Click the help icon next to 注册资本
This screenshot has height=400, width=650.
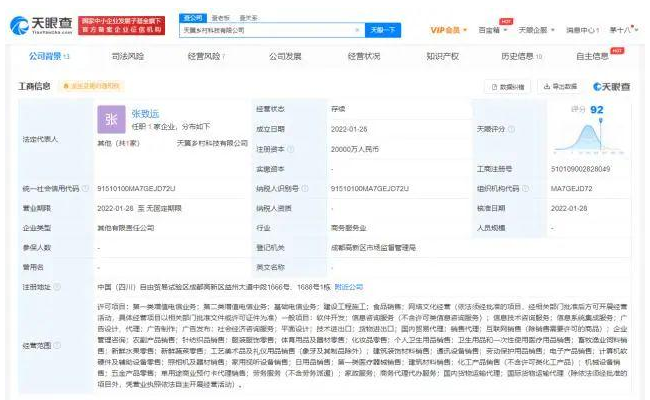pos(291,149)
